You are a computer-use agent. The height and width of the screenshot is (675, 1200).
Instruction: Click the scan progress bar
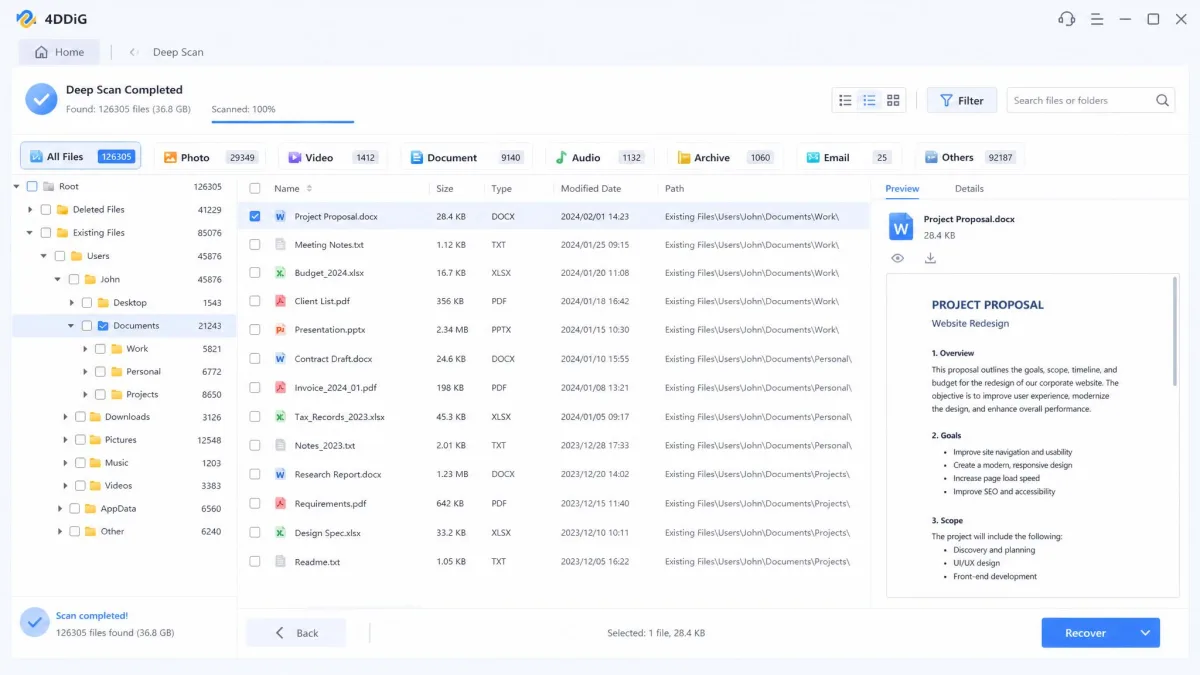click(282, 121)
